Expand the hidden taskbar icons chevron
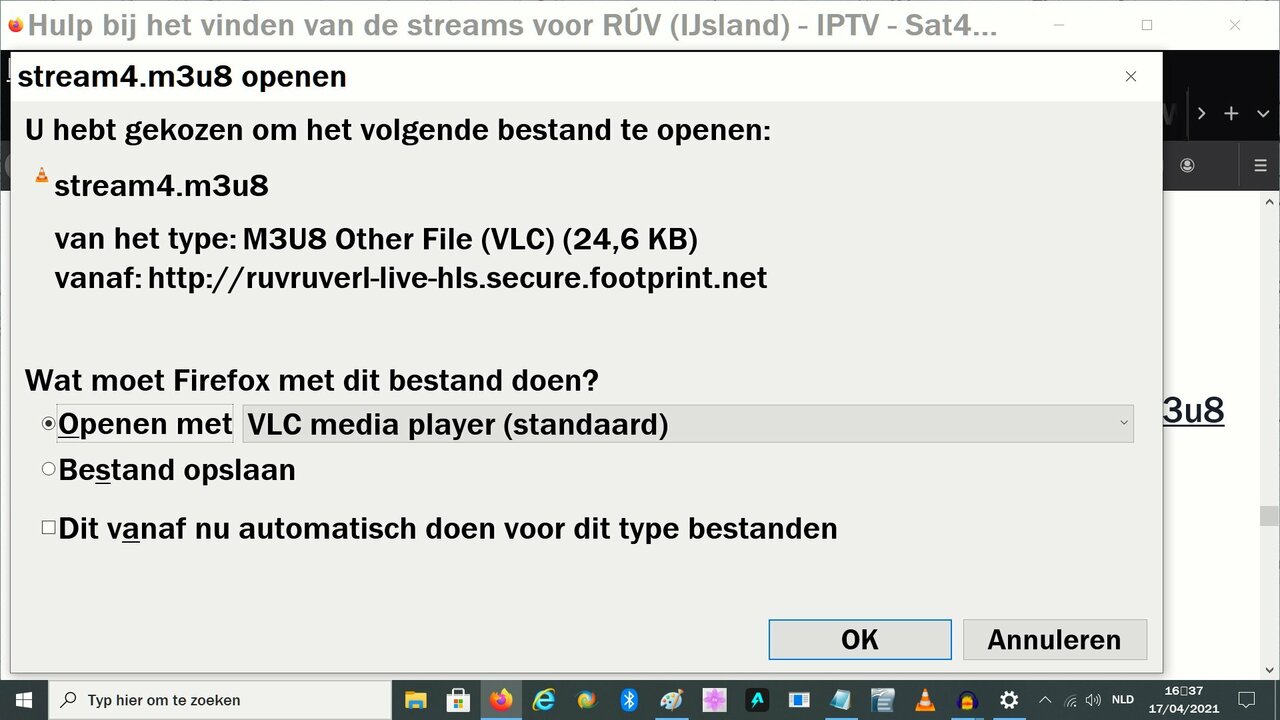Screen dimensions: 1280x720 click(1044, 700)
